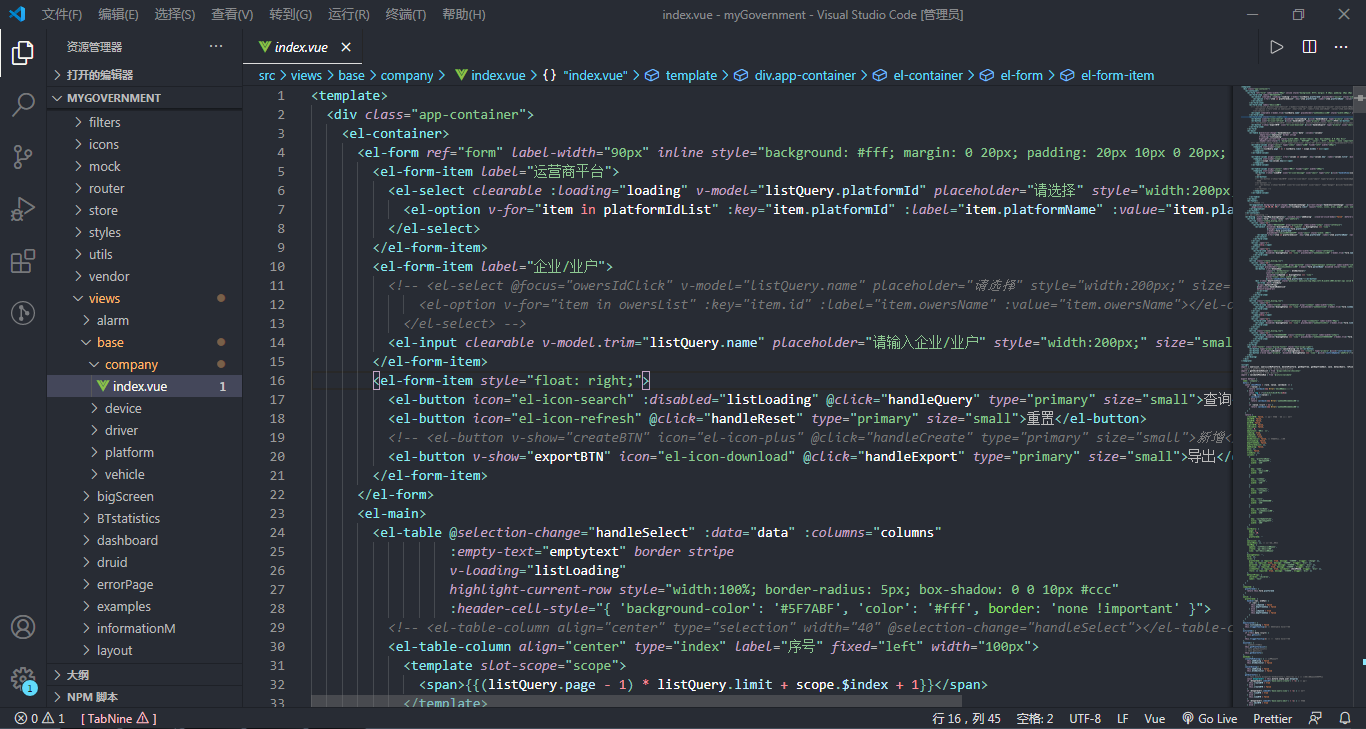Image resolution: width=1366 pixels, height=729 pixels.
Task: Click the el-form-item breadcrumb segment
Action: coord(1107,75)
